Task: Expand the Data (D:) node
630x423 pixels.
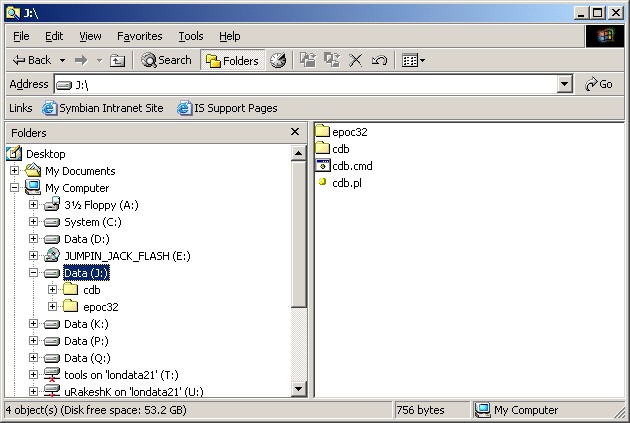Action: (34, 239)
